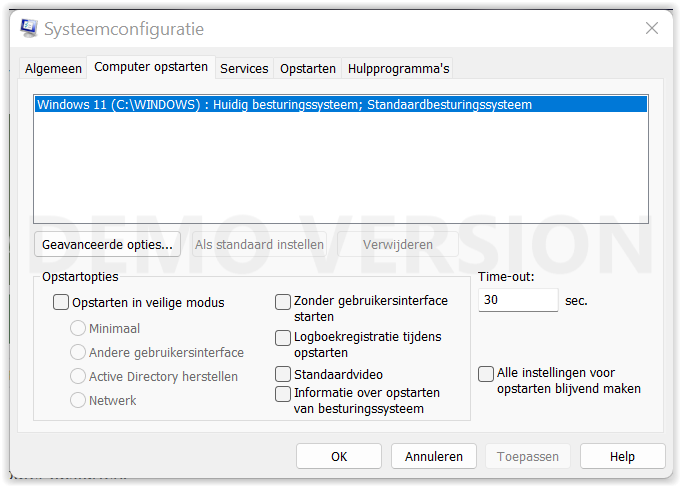Enable Opstarten in veilige modus checkbox
The image size is (681, 487).
click(x=61, y=302)
